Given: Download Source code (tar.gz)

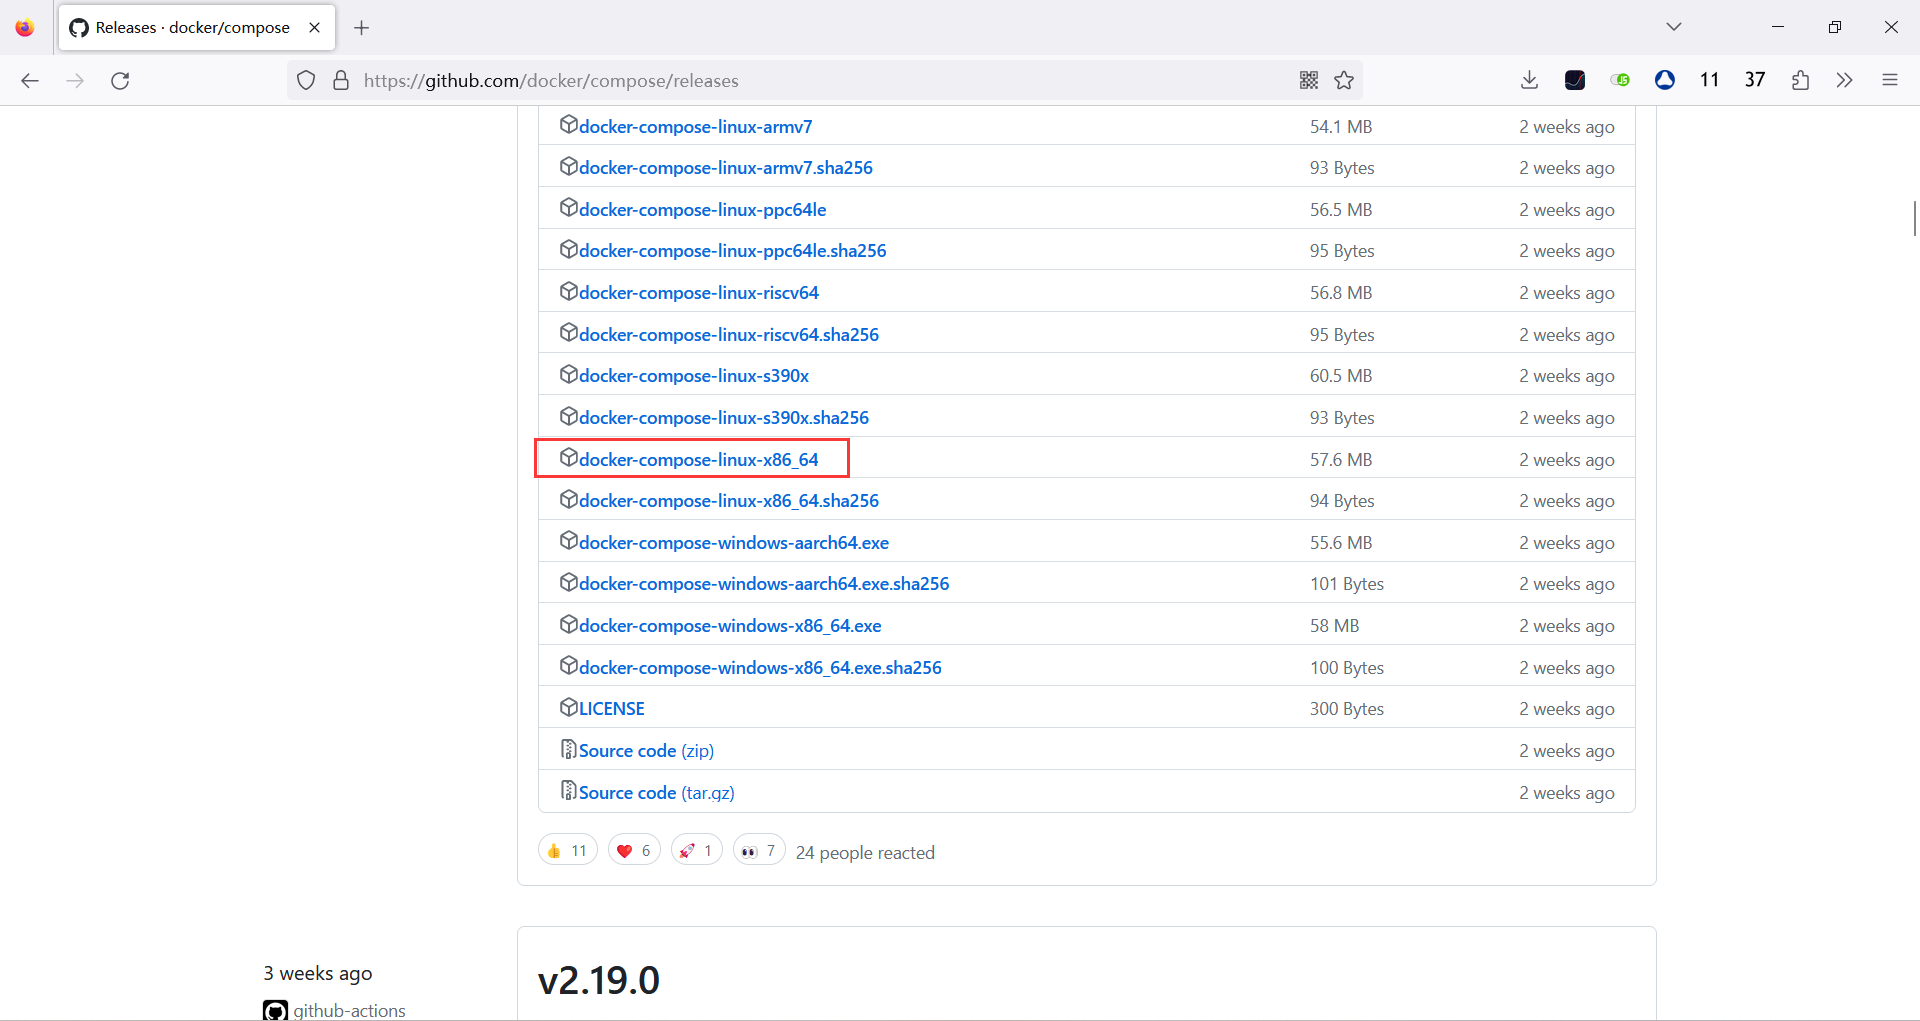Looking at the screenshot, I should coord(657,793).
